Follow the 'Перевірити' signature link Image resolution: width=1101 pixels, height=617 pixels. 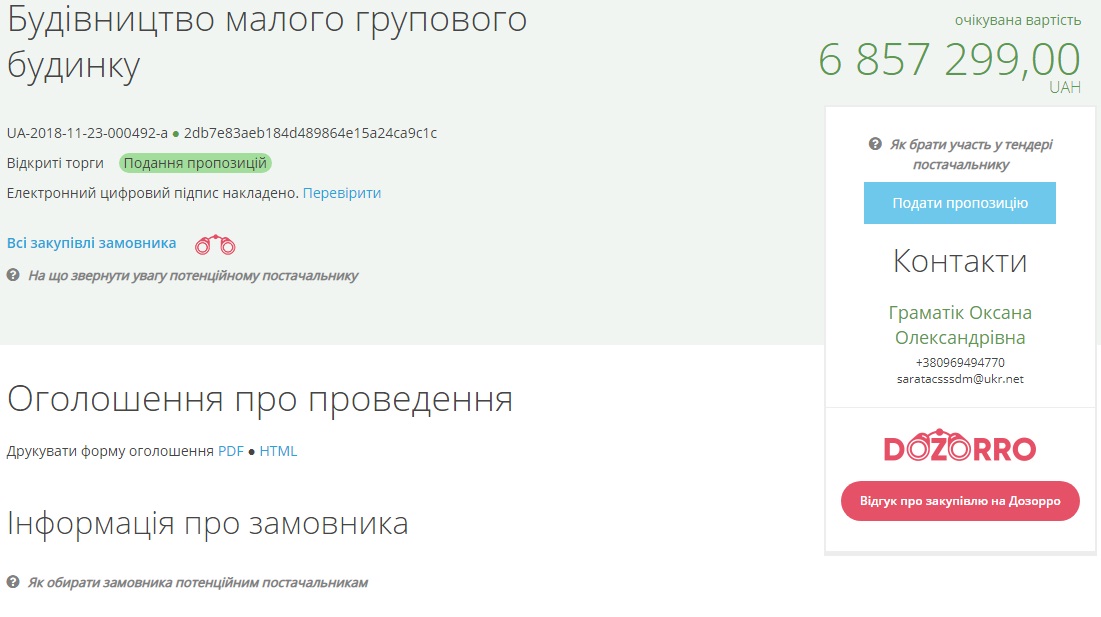coord(342,193)
